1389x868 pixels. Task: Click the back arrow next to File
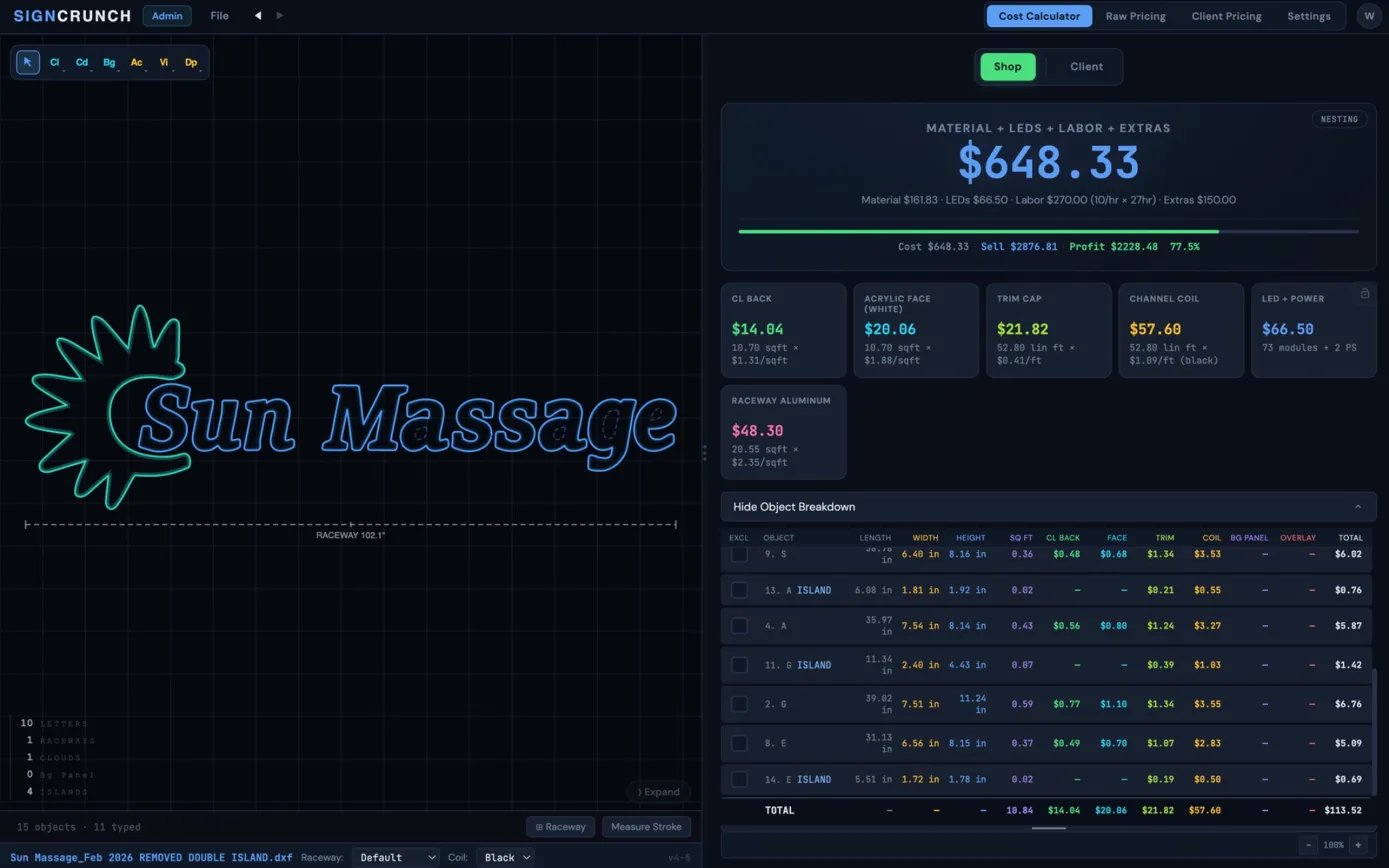pyautogui.click(x=258, y=16)
